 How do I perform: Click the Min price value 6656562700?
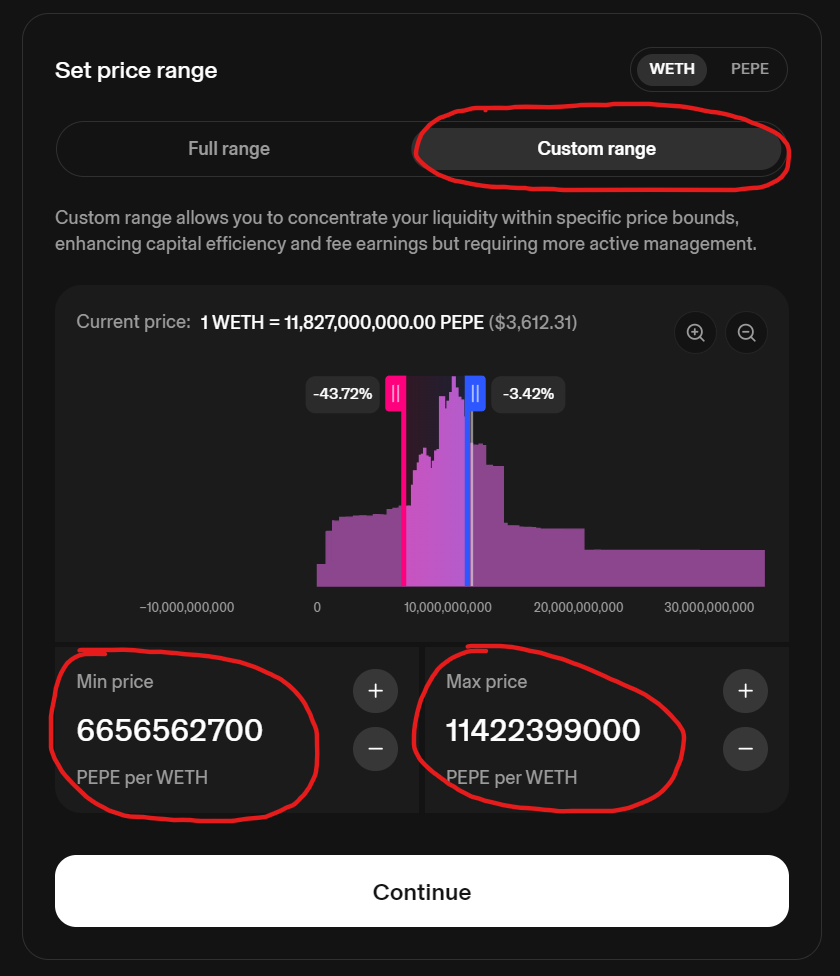click(170, 731)
